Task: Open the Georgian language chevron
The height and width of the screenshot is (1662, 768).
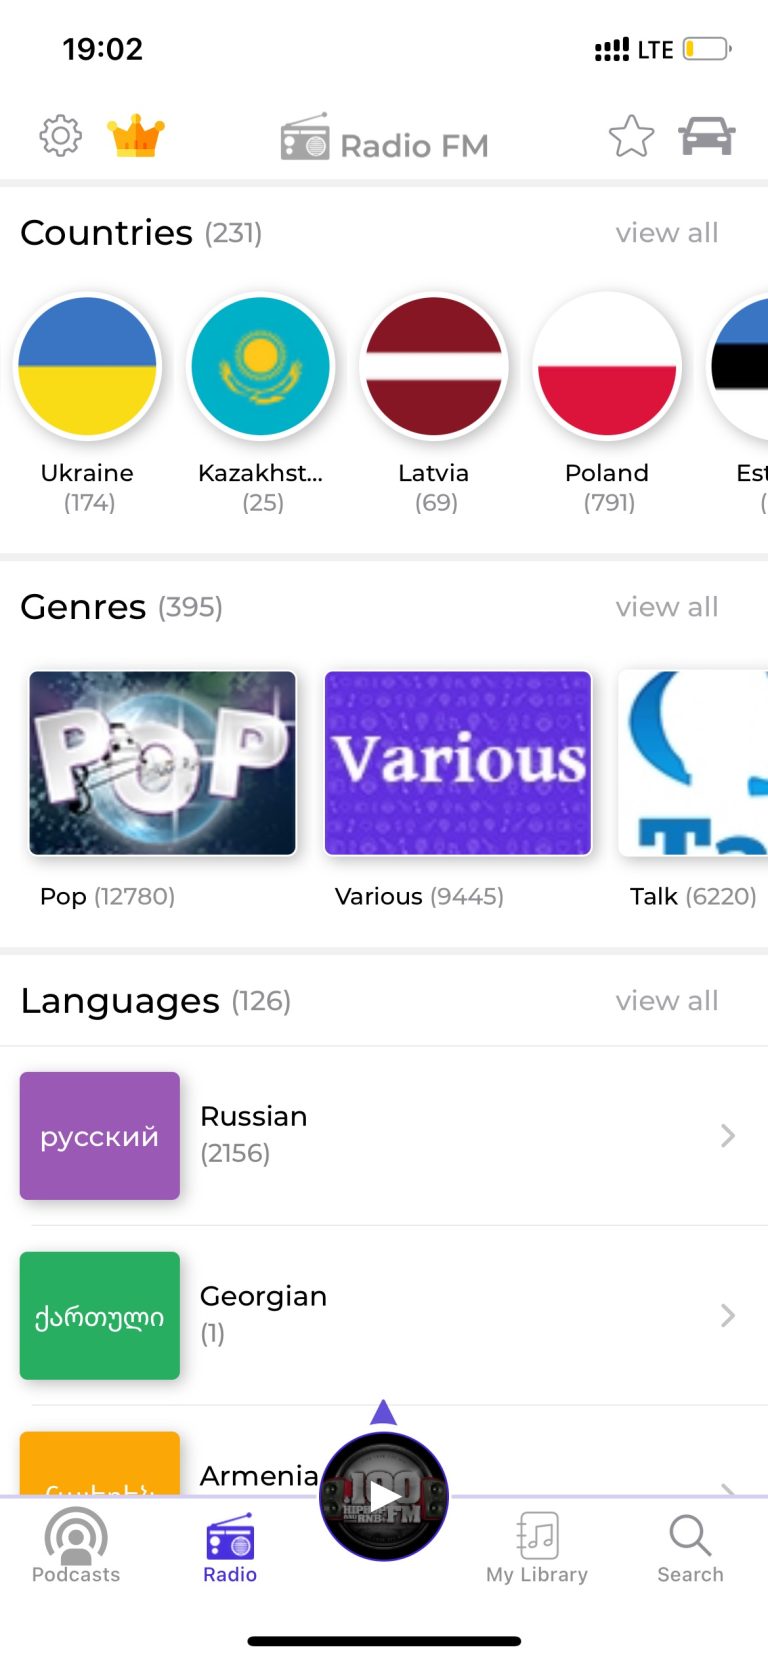Action: (728, 1316)
